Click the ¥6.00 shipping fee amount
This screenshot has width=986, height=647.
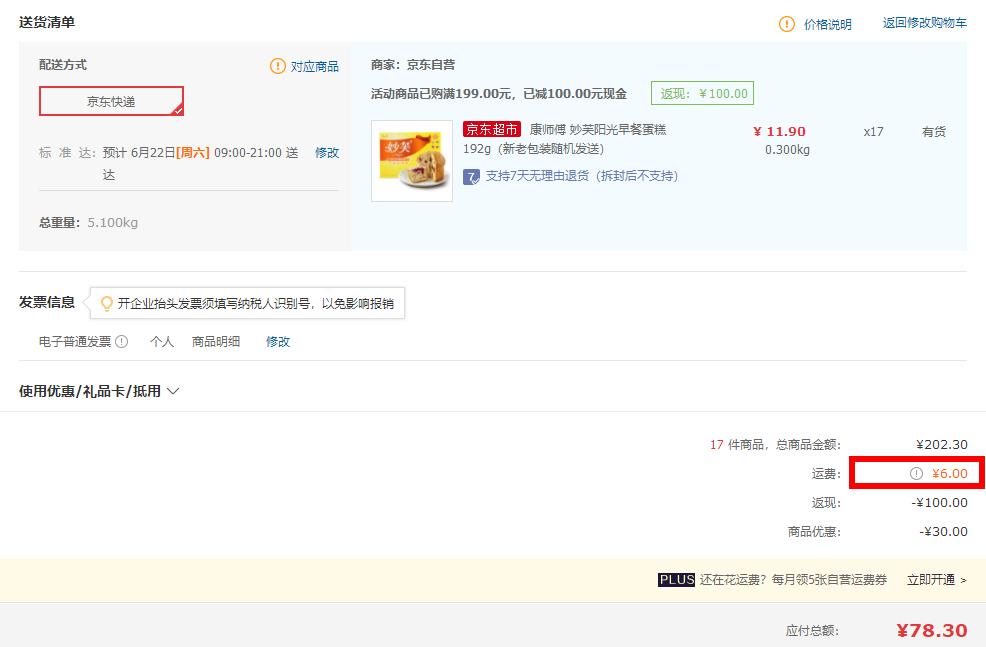point(950,473)
